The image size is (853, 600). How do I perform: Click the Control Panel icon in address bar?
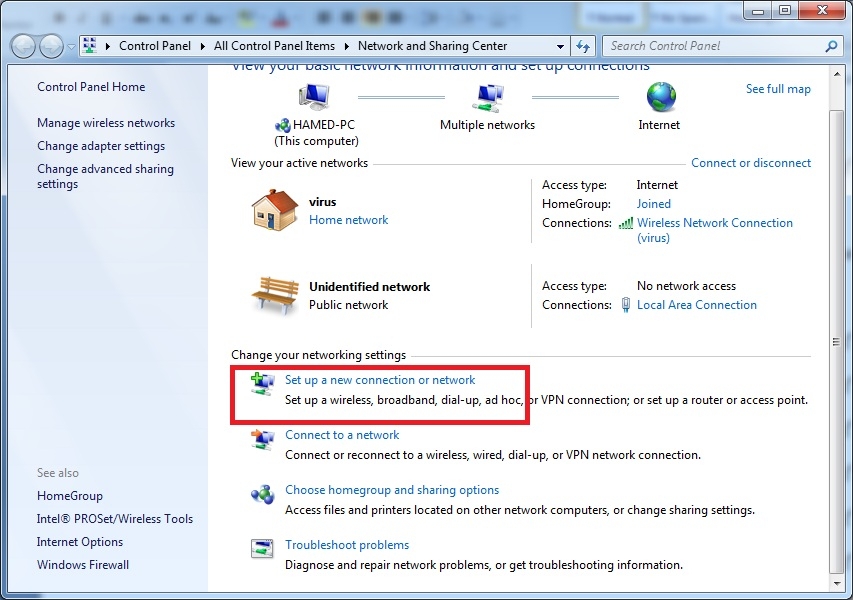click(90, 46)
